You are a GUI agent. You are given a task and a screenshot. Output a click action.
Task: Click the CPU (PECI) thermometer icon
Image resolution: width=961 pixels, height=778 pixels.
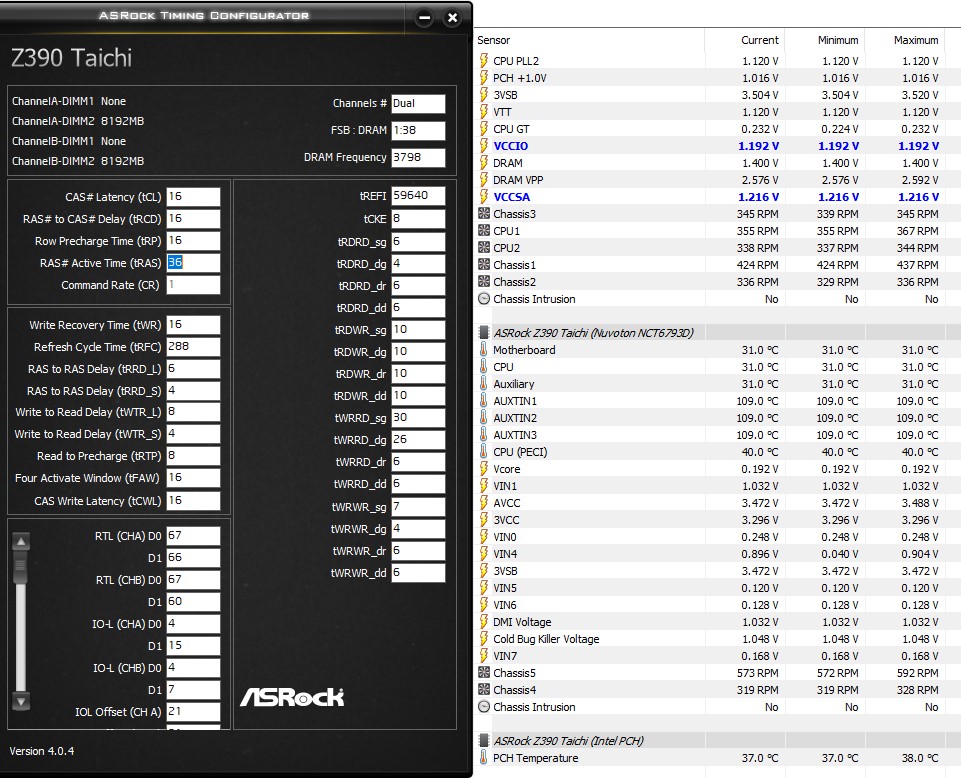coord(484,452)
